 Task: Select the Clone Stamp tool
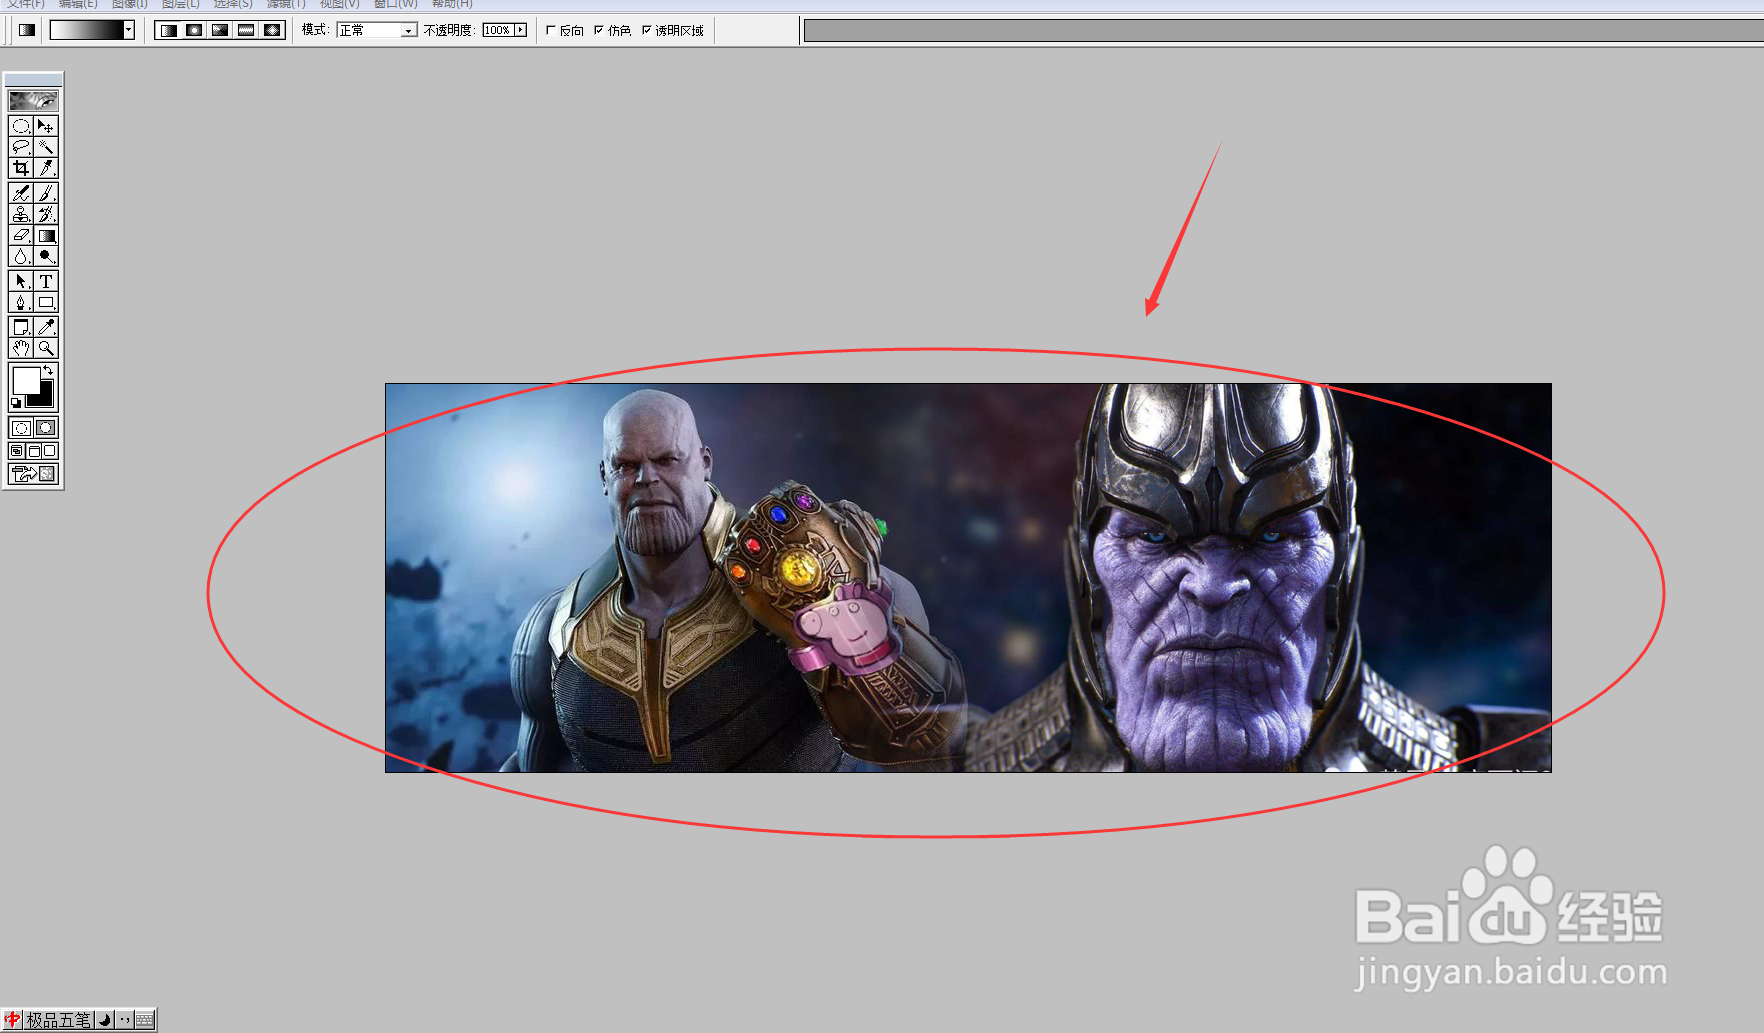(21, 214)
